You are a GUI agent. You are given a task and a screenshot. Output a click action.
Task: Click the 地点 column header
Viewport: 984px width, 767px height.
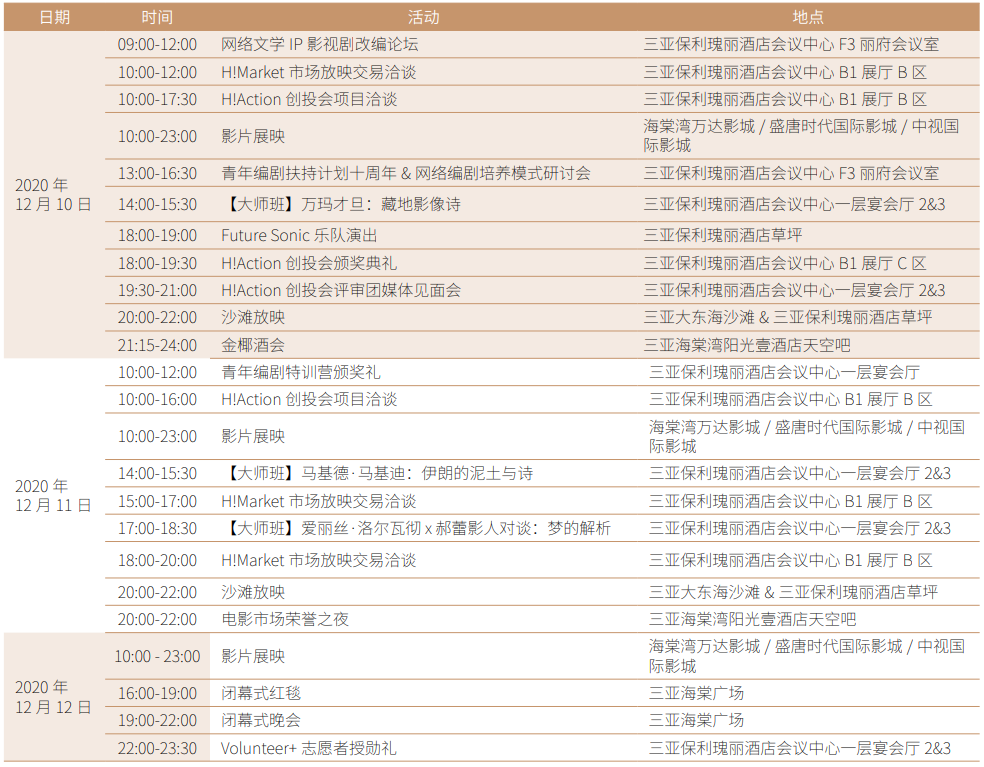click(x=808, y=18)
